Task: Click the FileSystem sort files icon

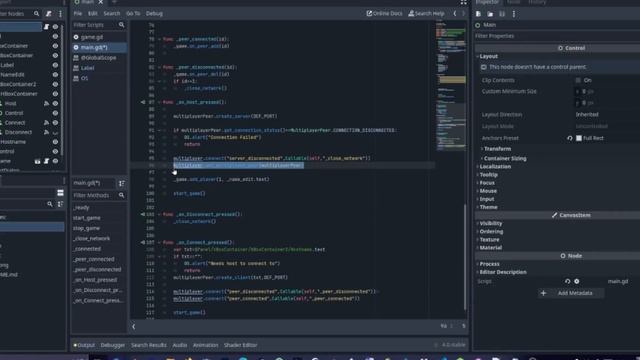Action: tap(60, 204)
